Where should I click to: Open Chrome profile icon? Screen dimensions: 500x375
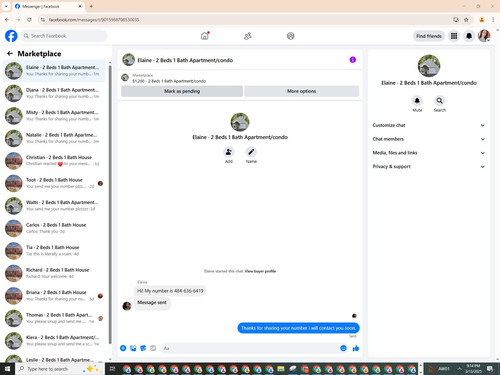point(482,20)
